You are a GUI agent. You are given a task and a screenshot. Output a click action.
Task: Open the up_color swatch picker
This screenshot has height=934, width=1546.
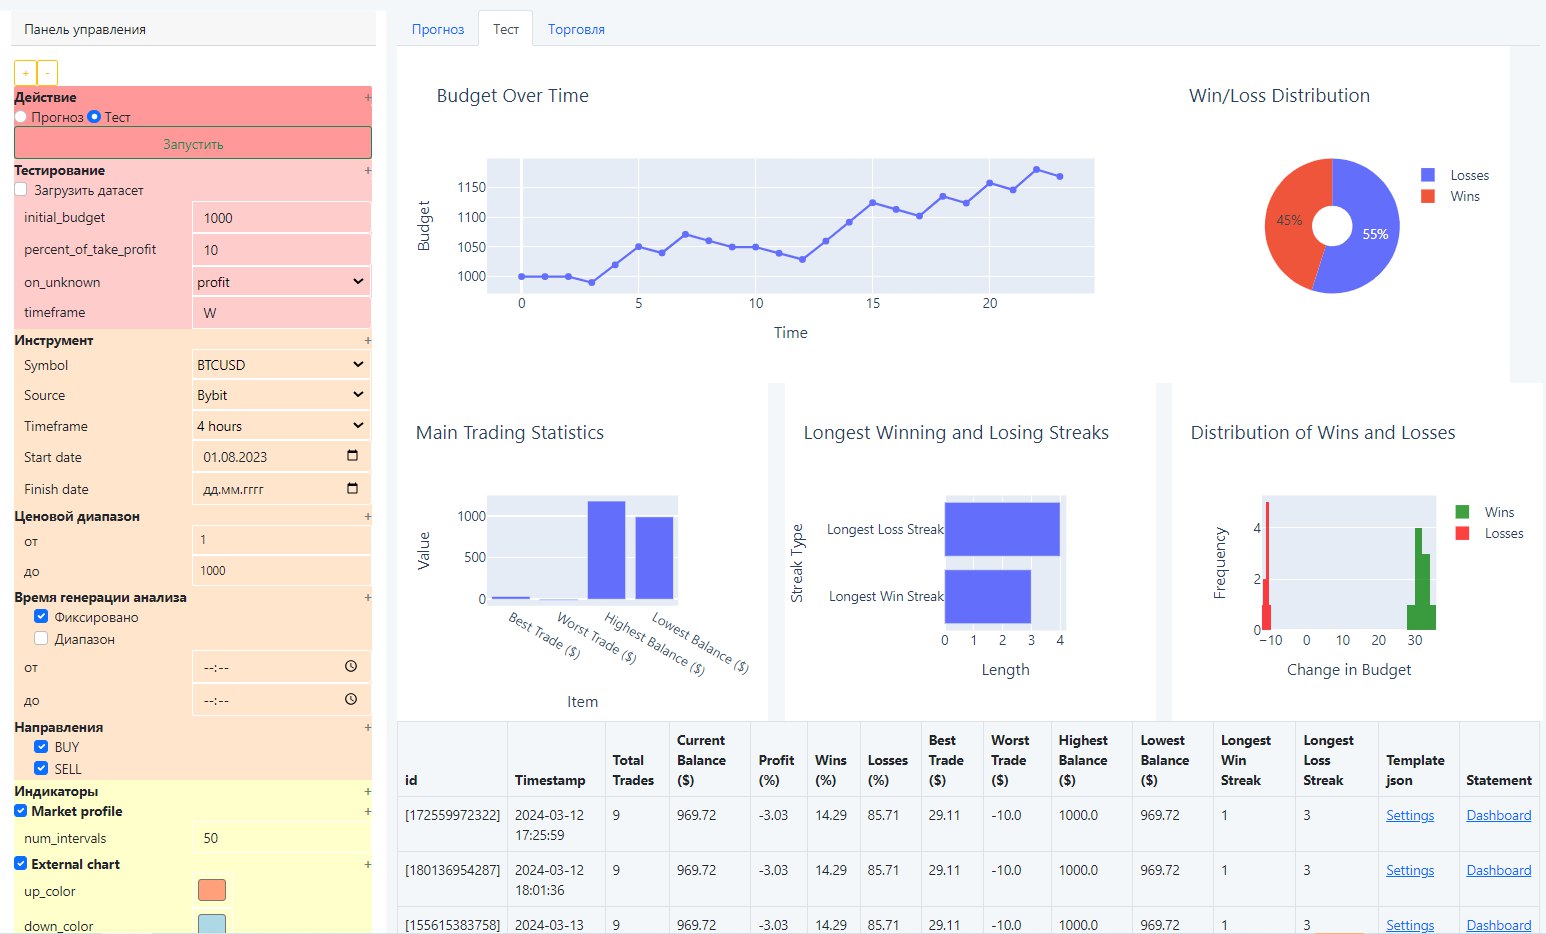[x=212, y=890]
